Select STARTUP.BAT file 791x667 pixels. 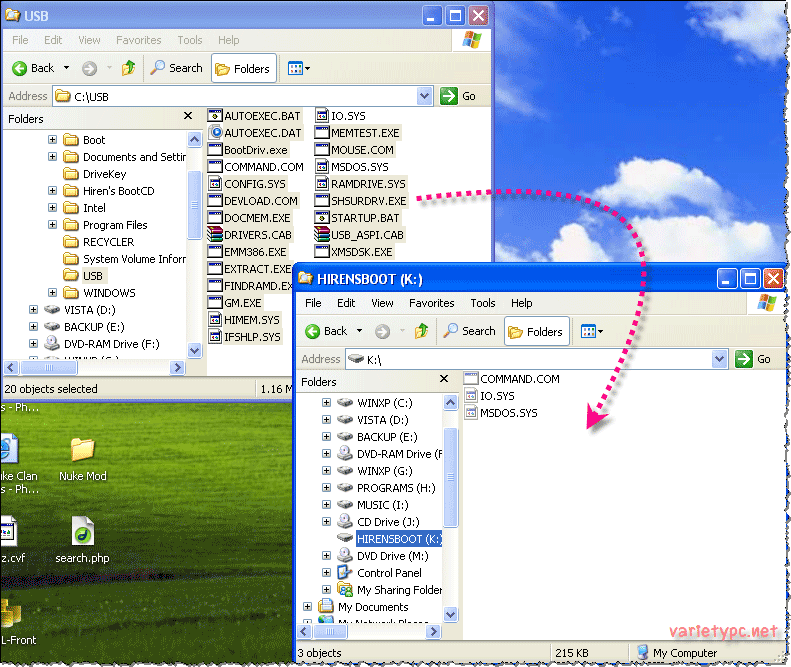[x=357, y=218]
